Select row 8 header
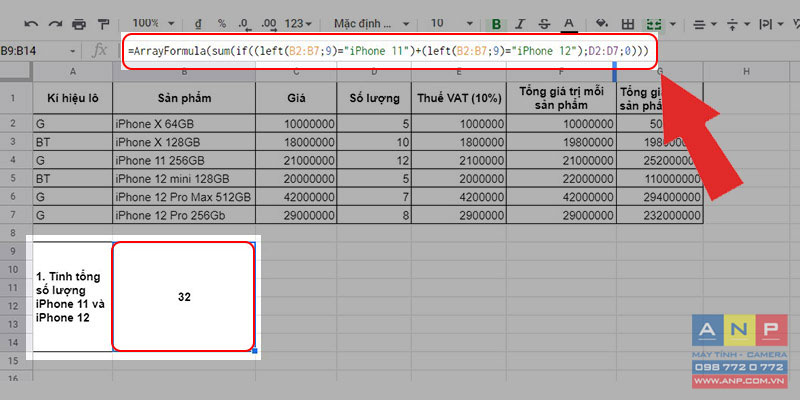The height and width of the screenshot is (400, 800). (x=16, y=233)
